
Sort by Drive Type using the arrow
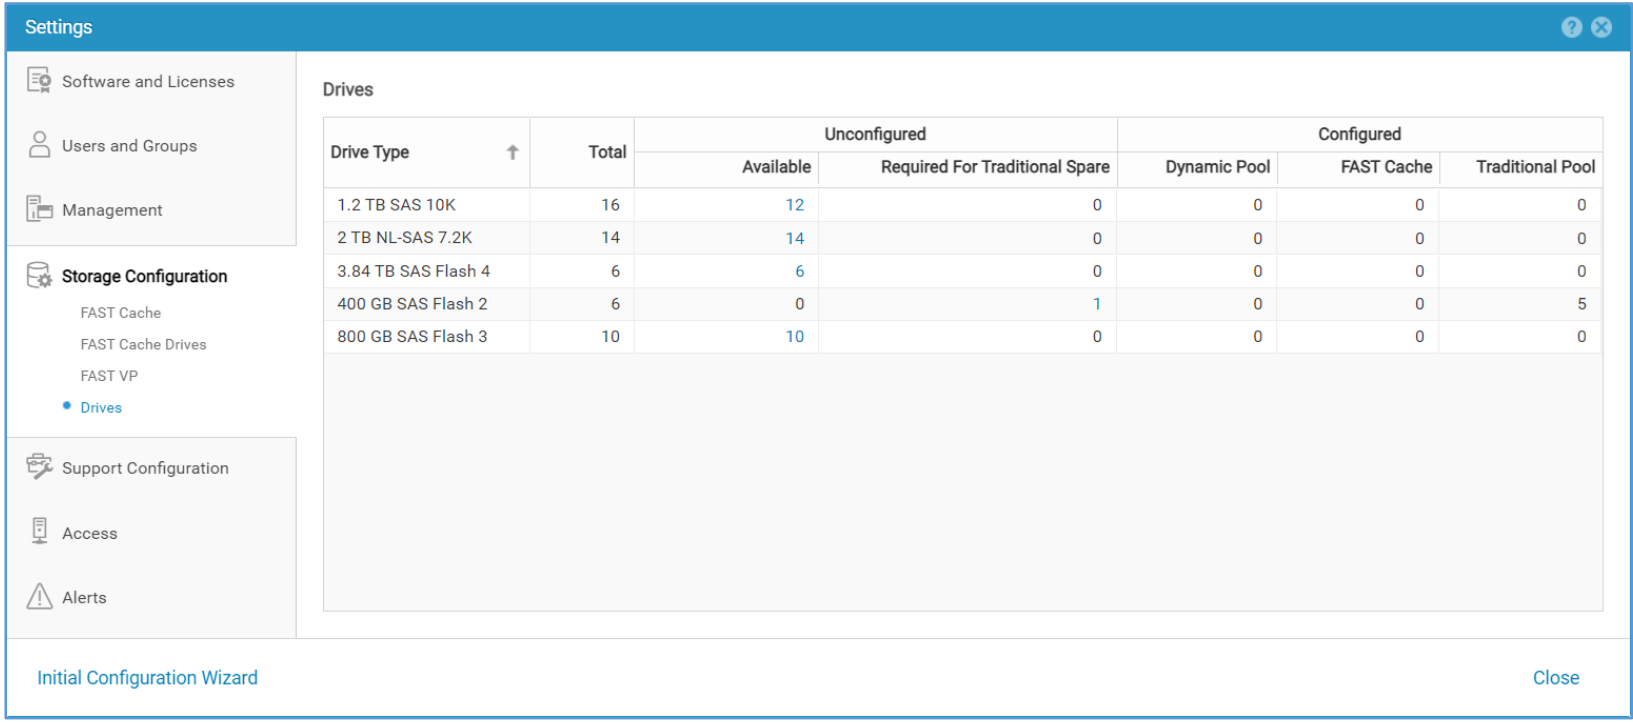pos(512,152)
